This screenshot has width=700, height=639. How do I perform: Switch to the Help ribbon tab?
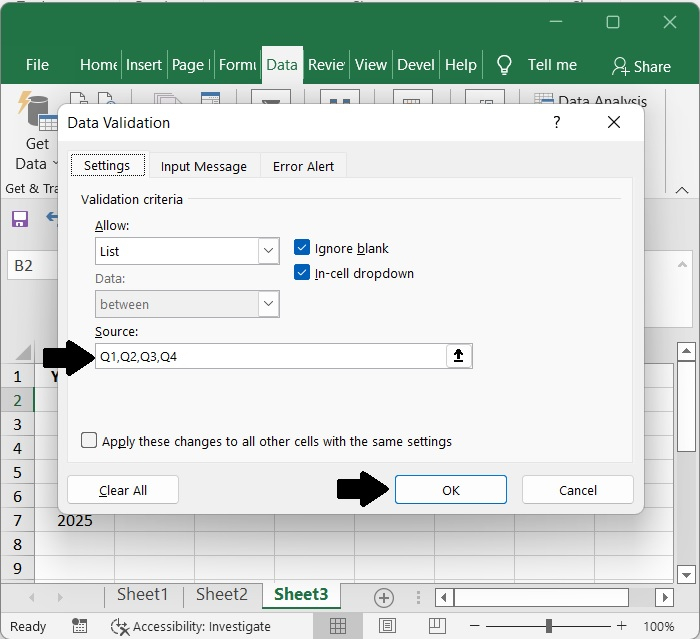click(461, 65)
